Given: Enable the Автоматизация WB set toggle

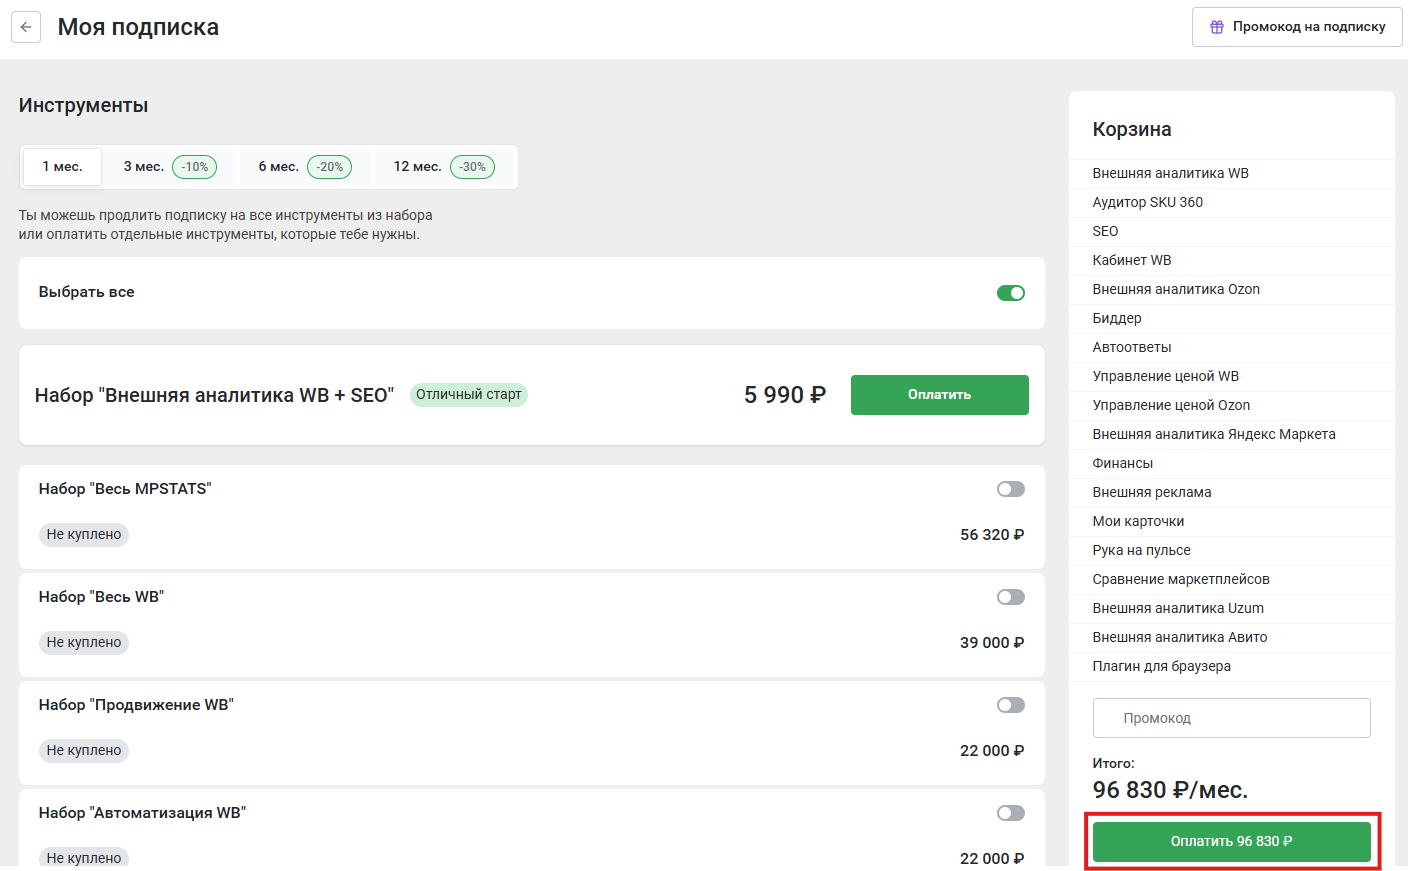Looking at the screenshot, I should pyautogui.click(x=1011, y=813).
